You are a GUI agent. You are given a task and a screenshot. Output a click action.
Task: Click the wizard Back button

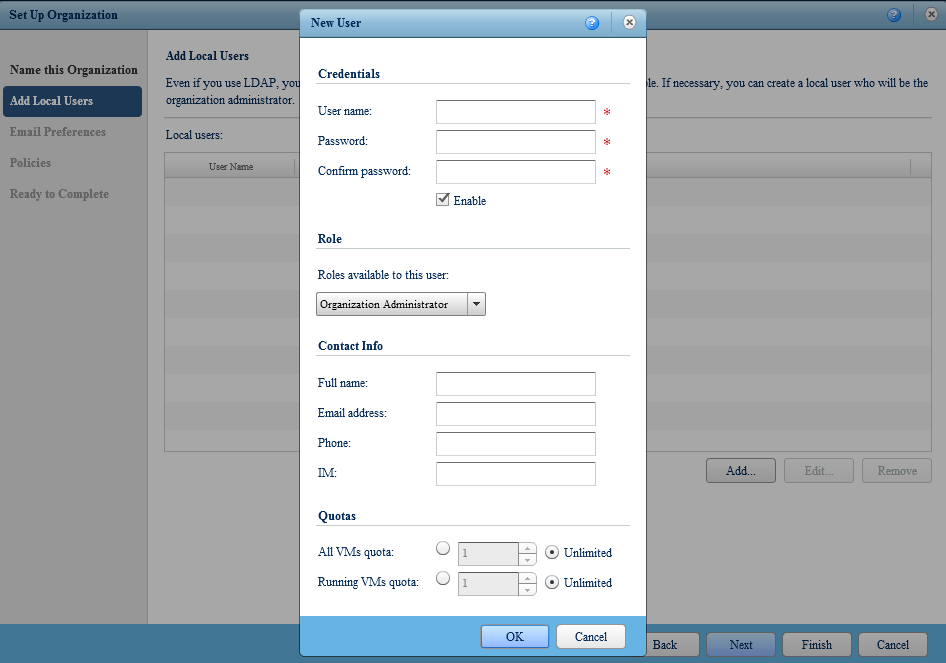tap(672, 644)
